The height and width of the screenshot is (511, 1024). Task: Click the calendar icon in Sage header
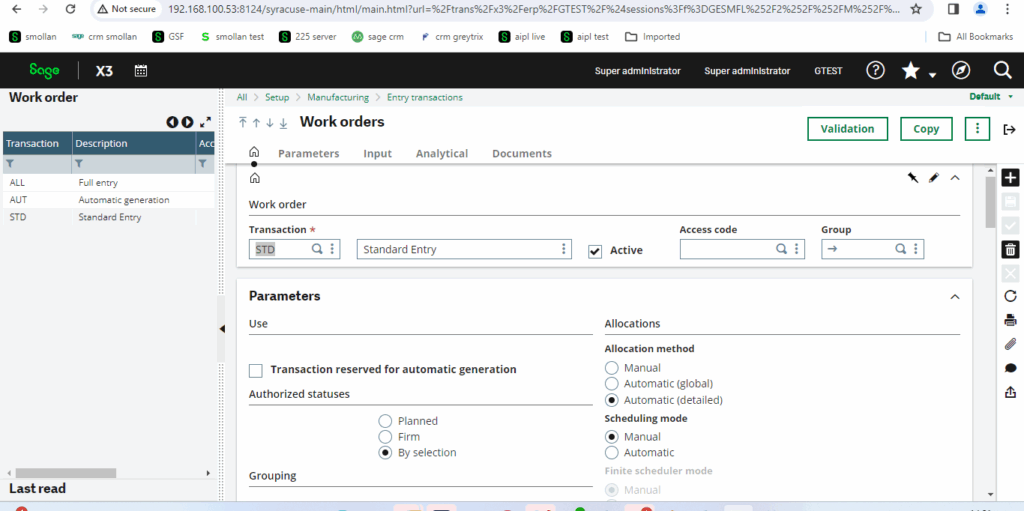click(x=141, y=71)
